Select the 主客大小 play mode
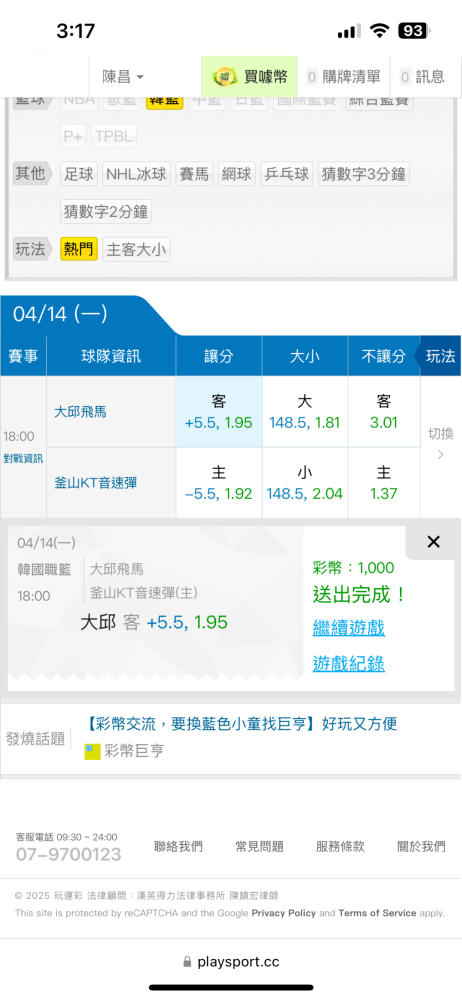The height and width of the screenshot is (1000, 462). 137,249
